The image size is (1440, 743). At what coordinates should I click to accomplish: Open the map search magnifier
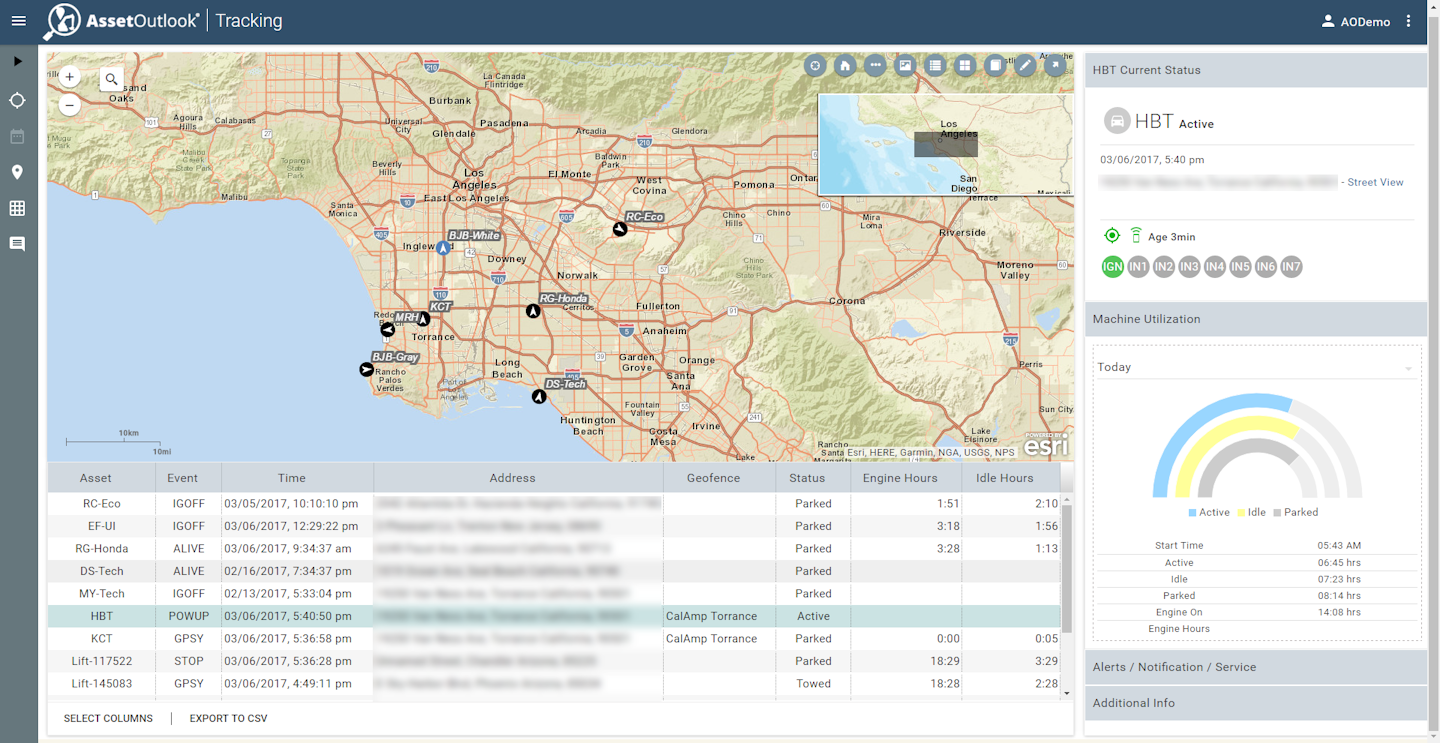(x=111, y=79)
